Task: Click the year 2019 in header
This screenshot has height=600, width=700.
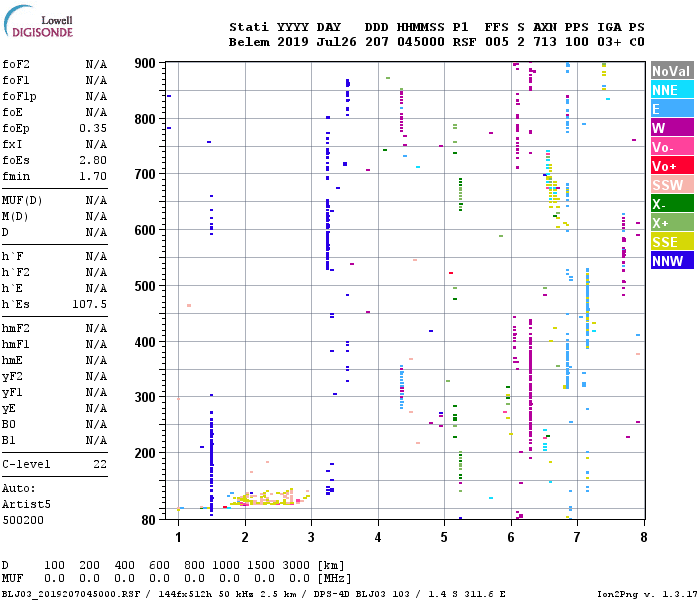Action: coord(293,42)
